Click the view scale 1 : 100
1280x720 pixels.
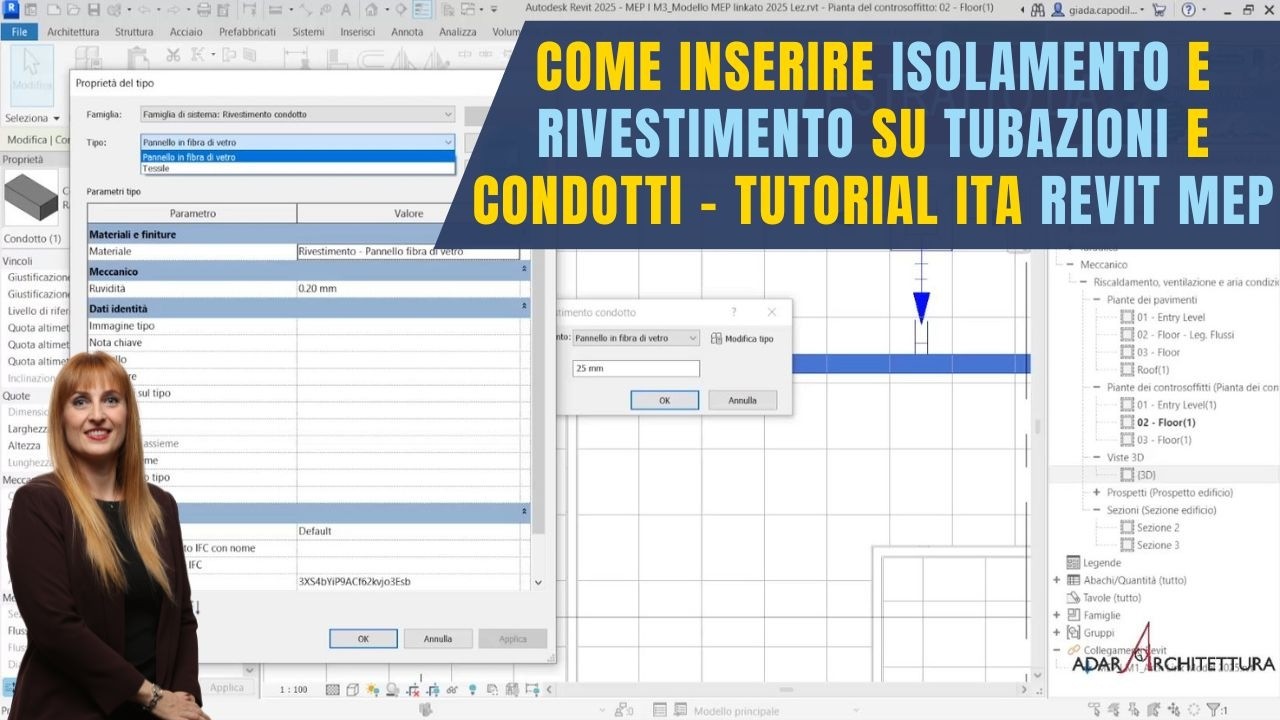pyautogui.click(x=294, y=689)
